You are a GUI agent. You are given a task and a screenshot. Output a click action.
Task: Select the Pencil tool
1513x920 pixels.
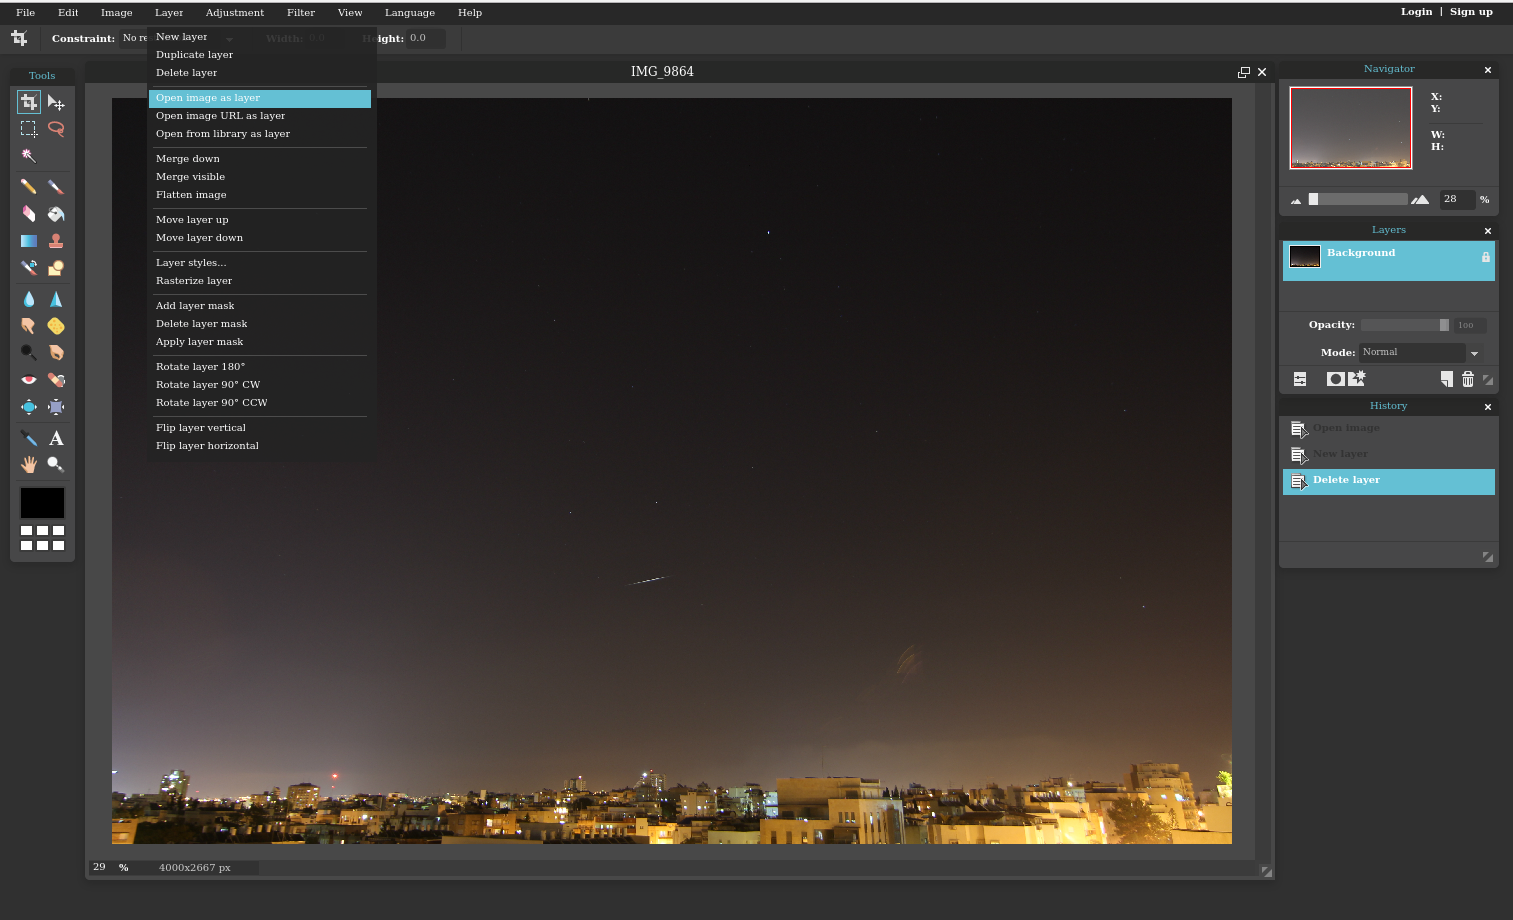[29, 187]
